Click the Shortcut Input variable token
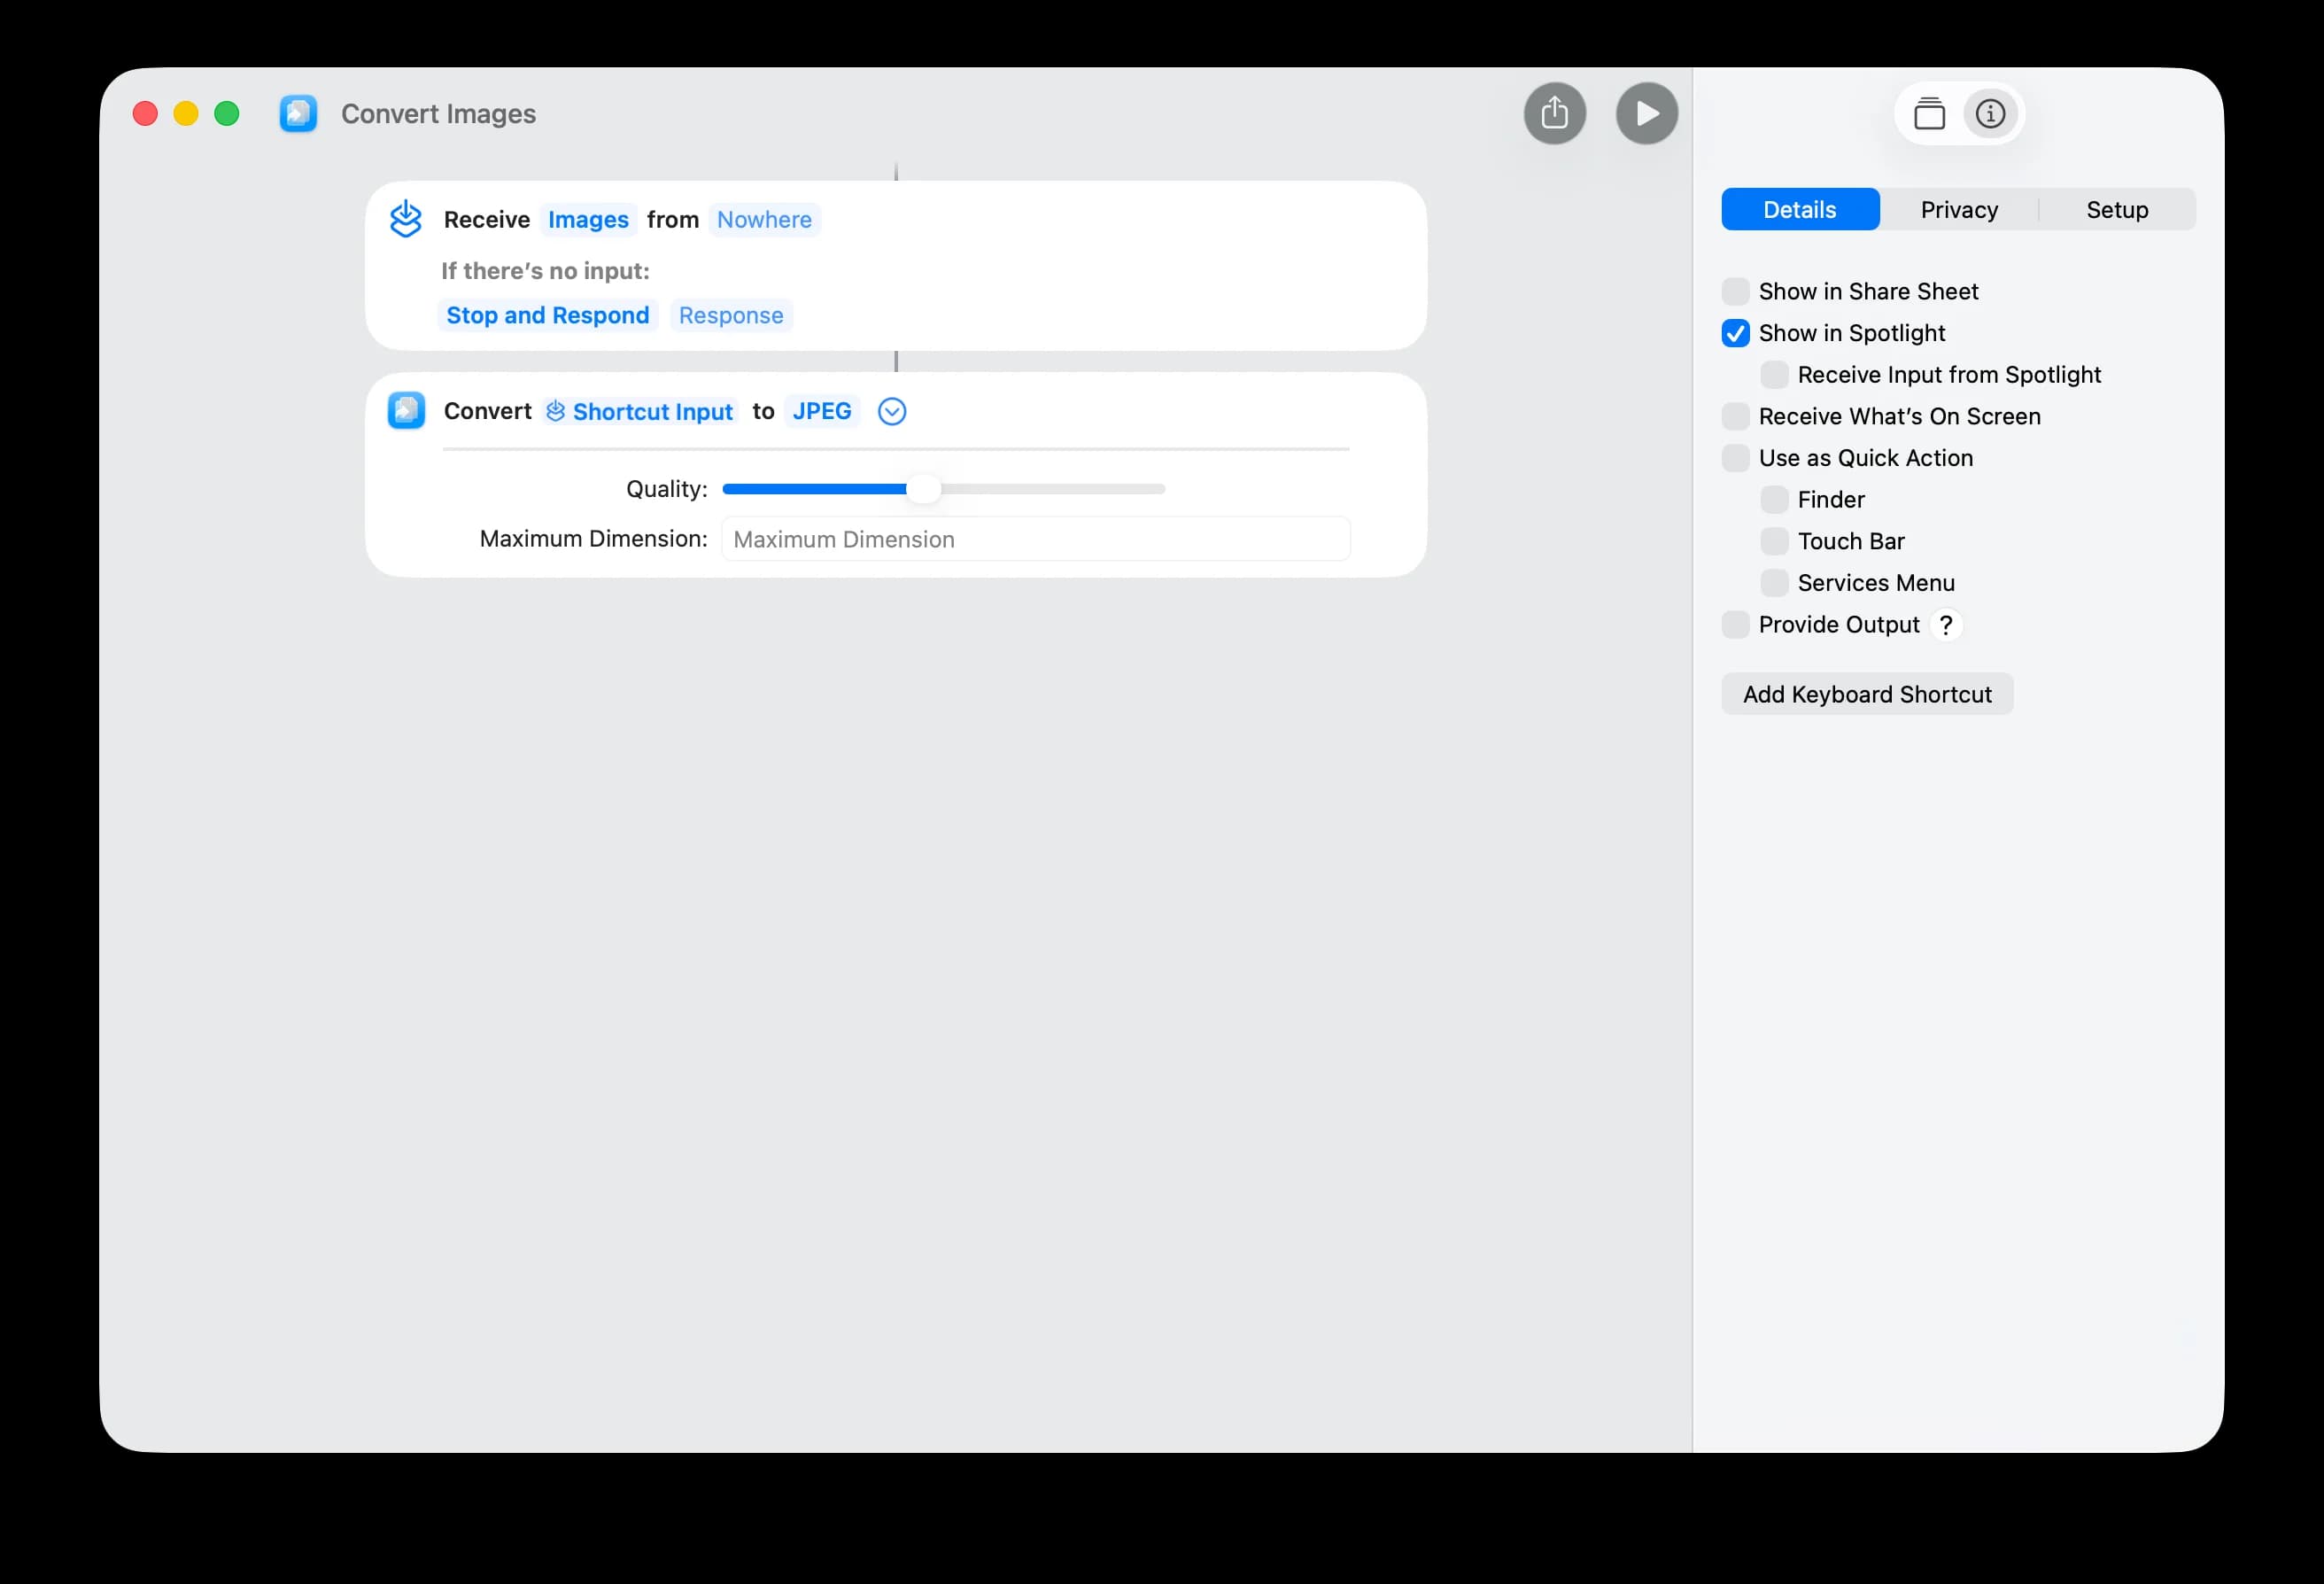 click(640, 411)
